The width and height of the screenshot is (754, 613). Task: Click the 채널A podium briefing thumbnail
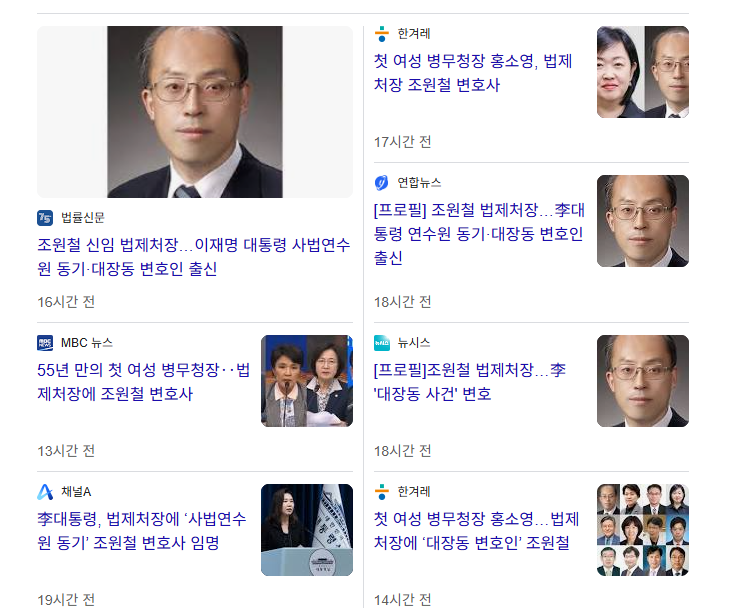307,530
